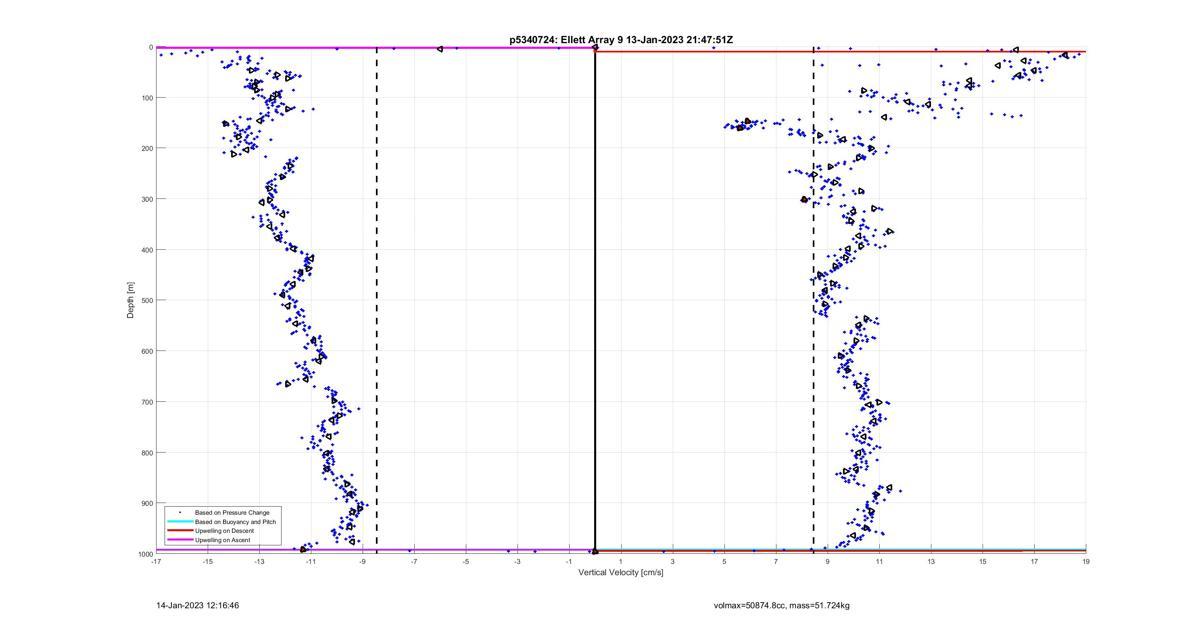Click the x-axis tick label '17'
The width and height of the screenshot is (1200, 622).
[x=1034, y=561]
